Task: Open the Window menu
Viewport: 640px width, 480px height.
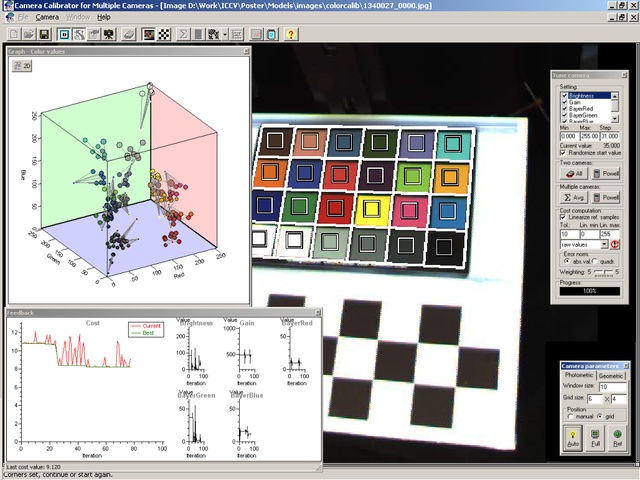Action: click(x=78, y=17)
